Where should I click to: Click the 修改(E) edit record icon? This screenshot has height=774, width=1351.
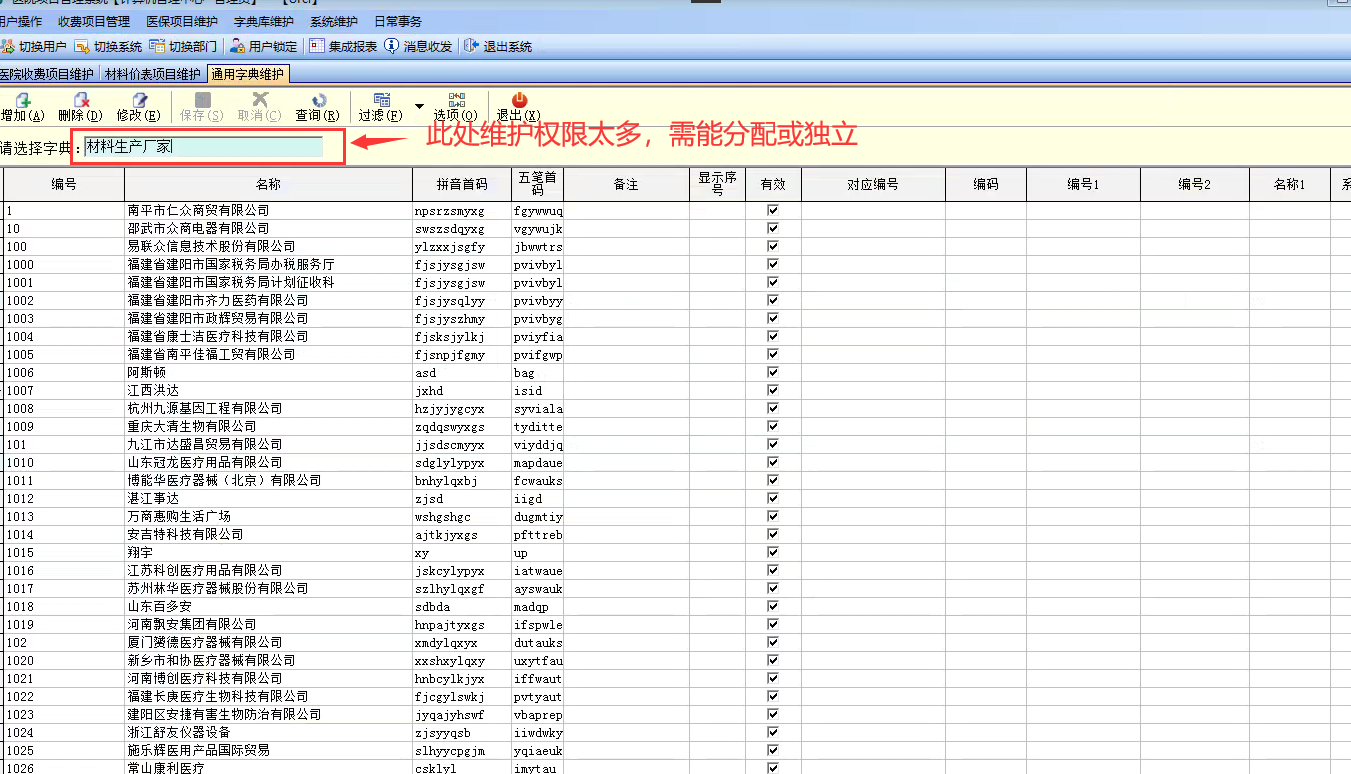point(140,100)
